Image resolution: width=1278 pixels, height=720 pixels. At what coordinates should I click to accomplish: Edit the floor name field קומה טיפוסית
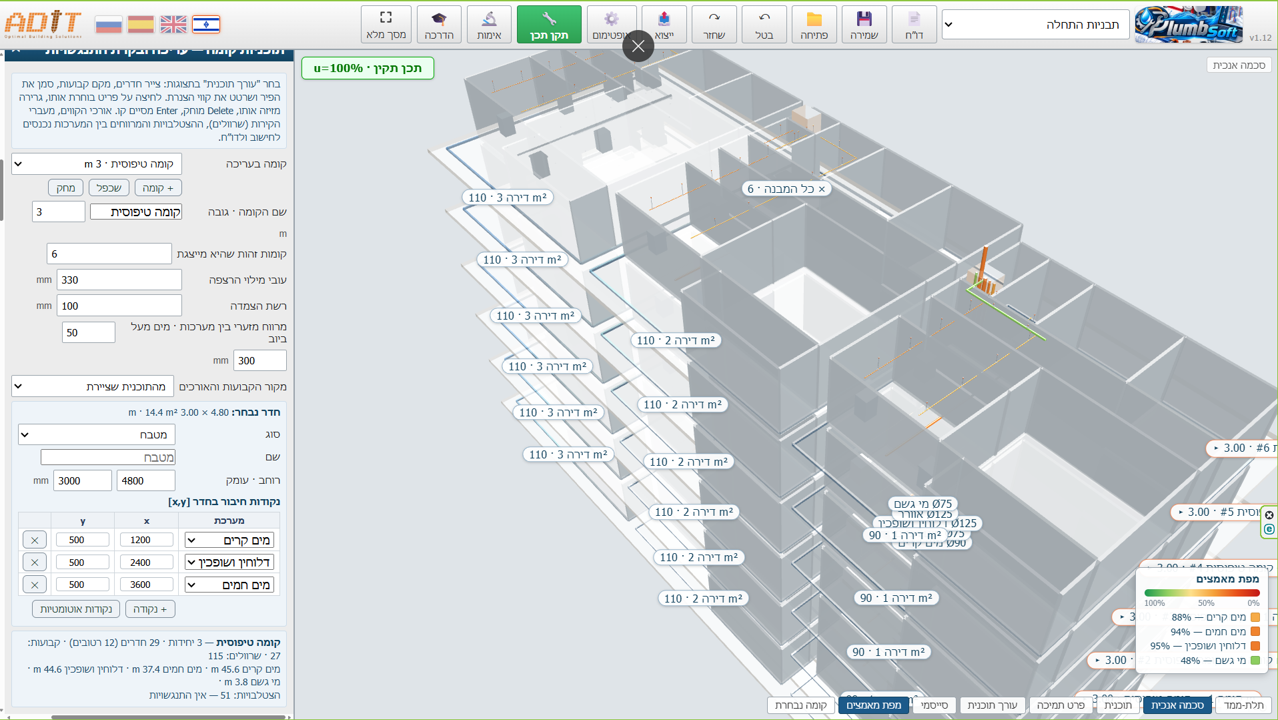136,212
